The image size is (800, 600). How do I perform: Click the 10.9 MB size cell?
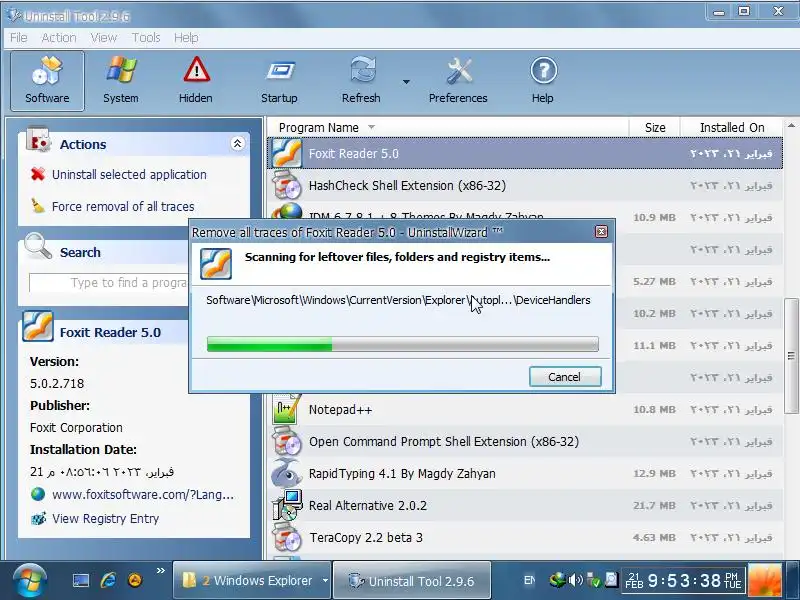coord(654,218)
